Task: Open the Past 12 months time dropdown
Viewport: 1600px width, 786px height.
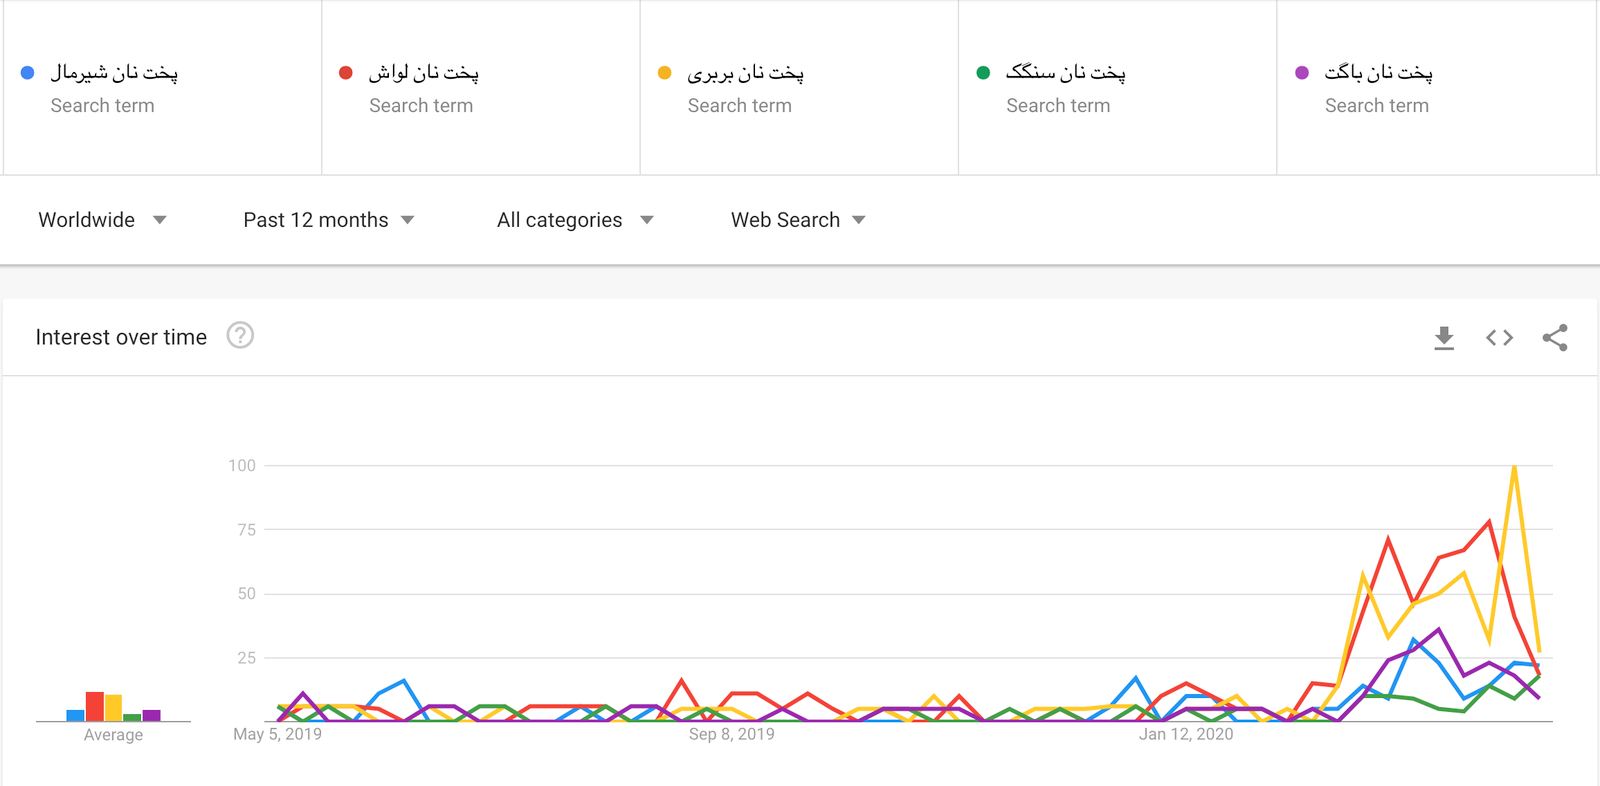Action: click(x=328, y=220)
